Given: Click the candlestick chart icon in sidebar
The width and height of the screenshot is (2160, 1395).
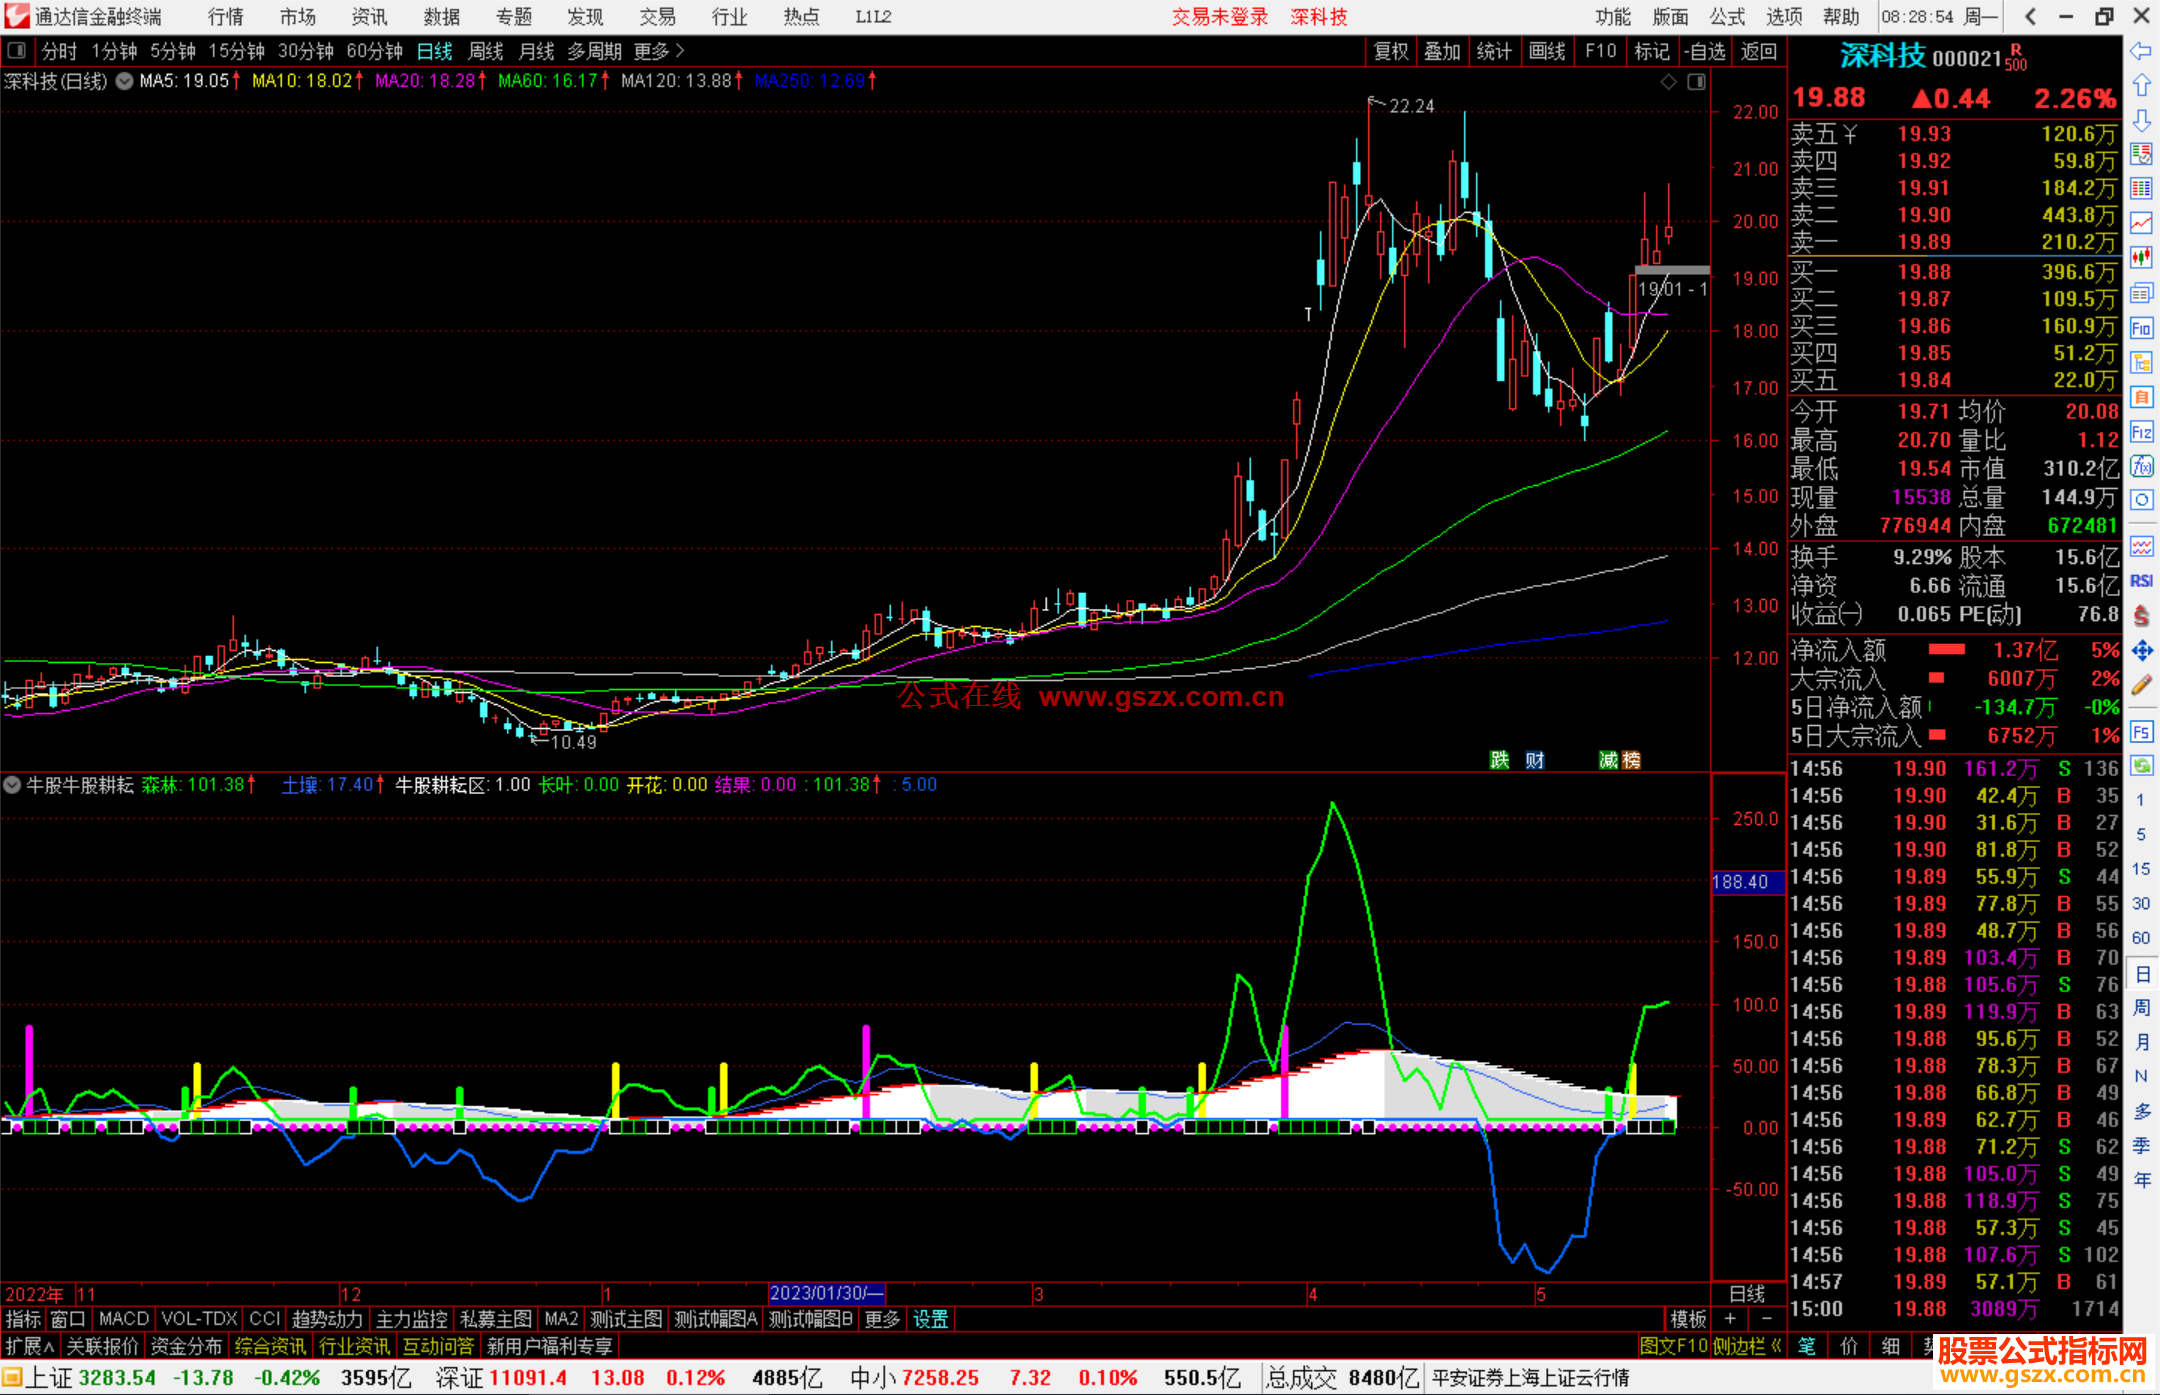Looking at the screenshot, I should (2141, 257).
